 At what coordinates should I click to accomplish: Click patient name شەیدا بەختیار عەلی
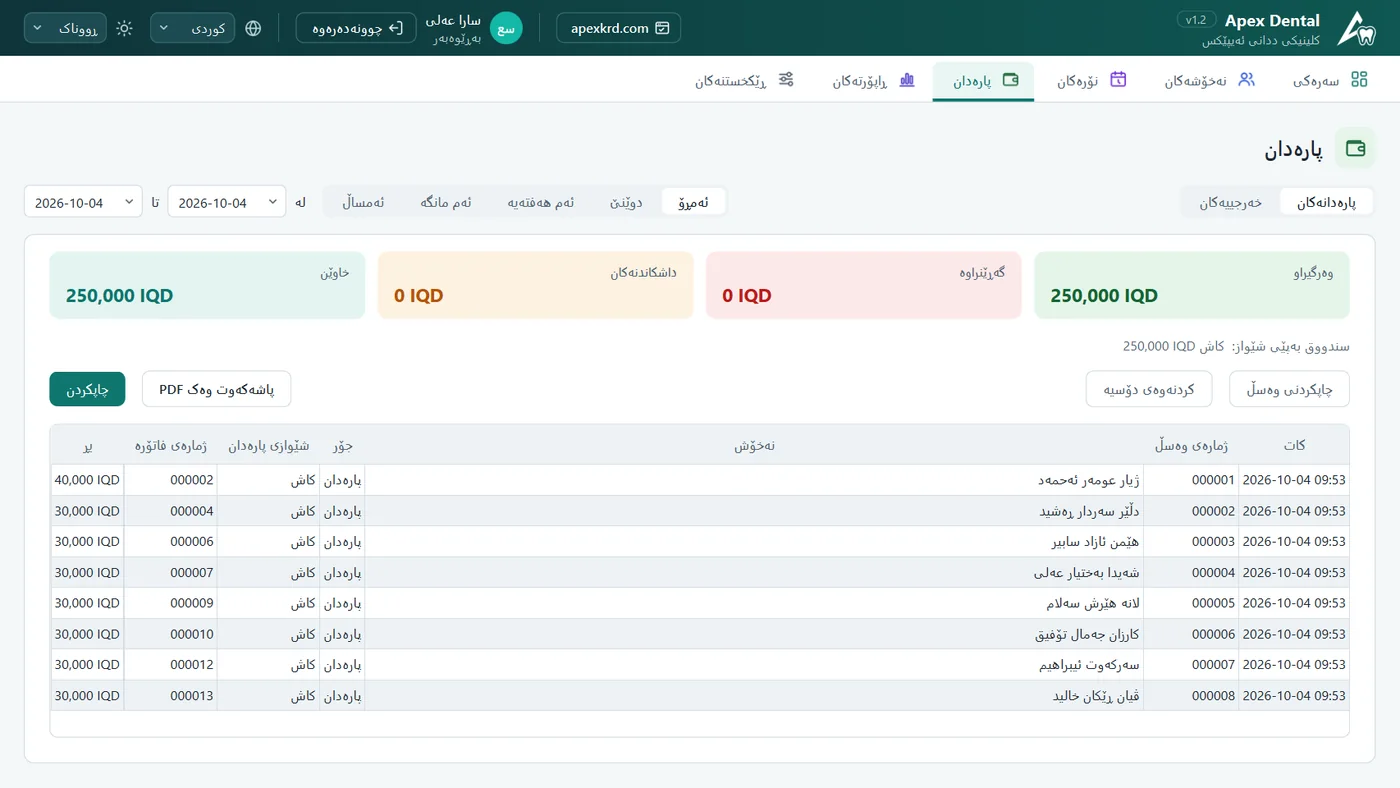[x=1087, y=573]
